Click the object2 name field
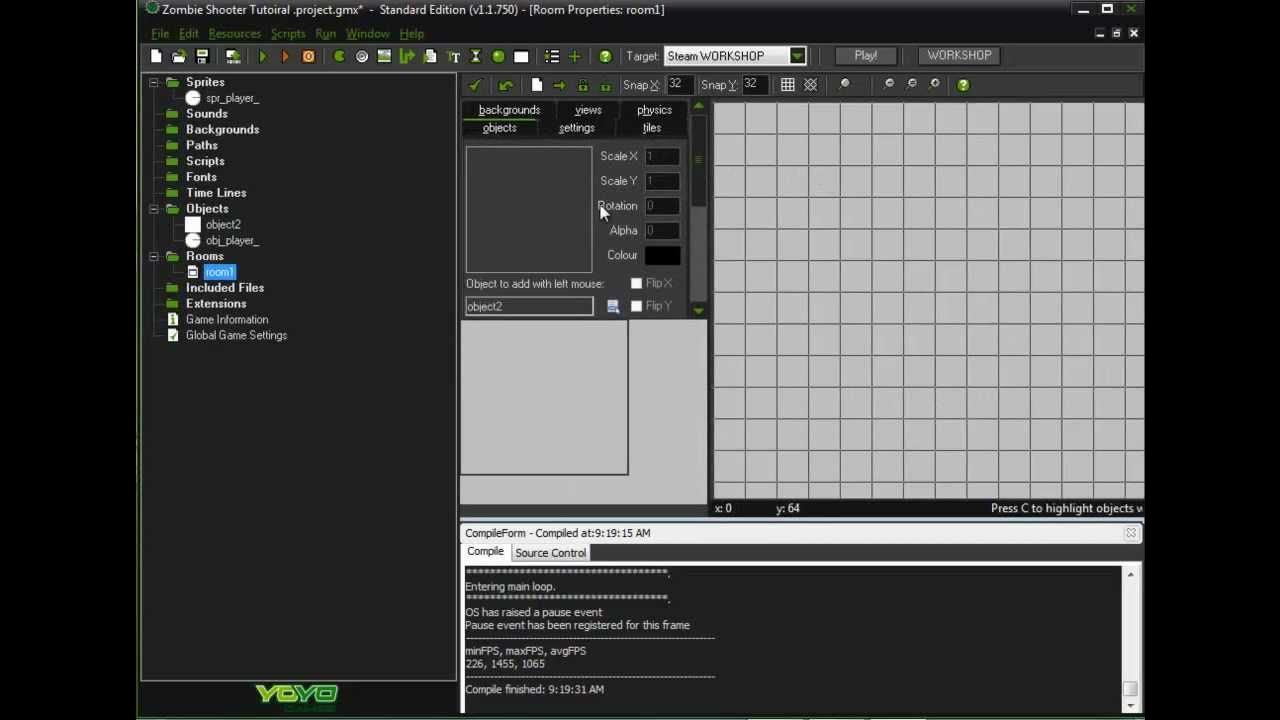This screenshot has width=1280, height=720. (x=529, y=307)
